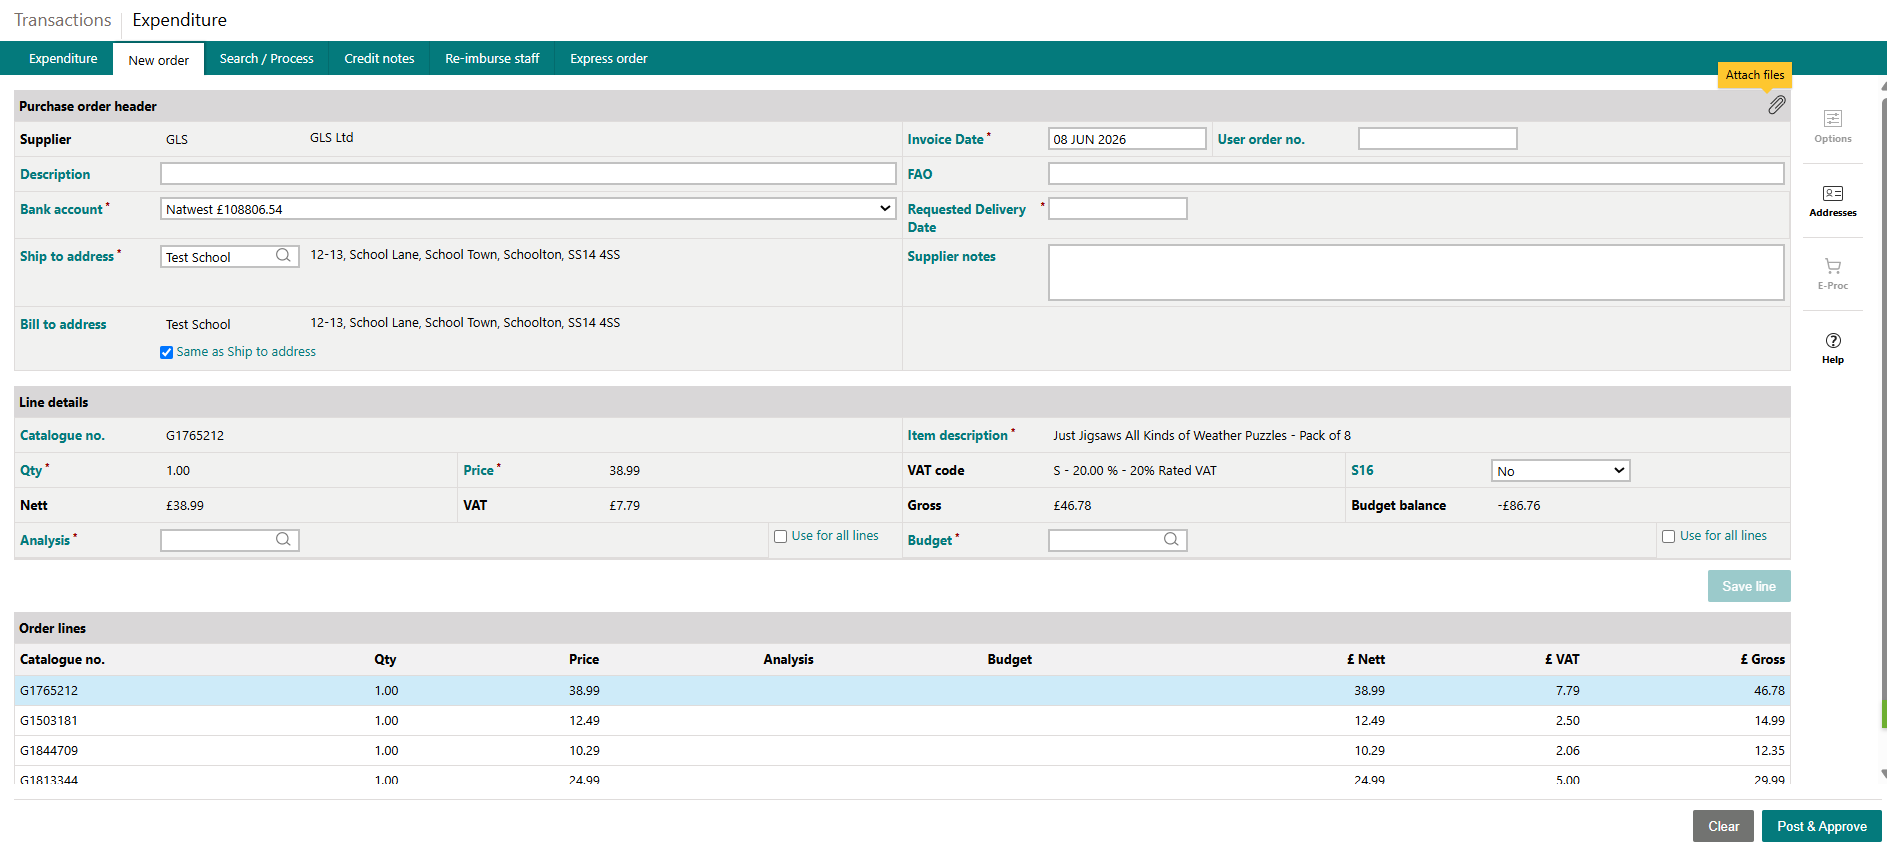Click the Save line button
The image size is (1887, 842).
[1749, 586]
